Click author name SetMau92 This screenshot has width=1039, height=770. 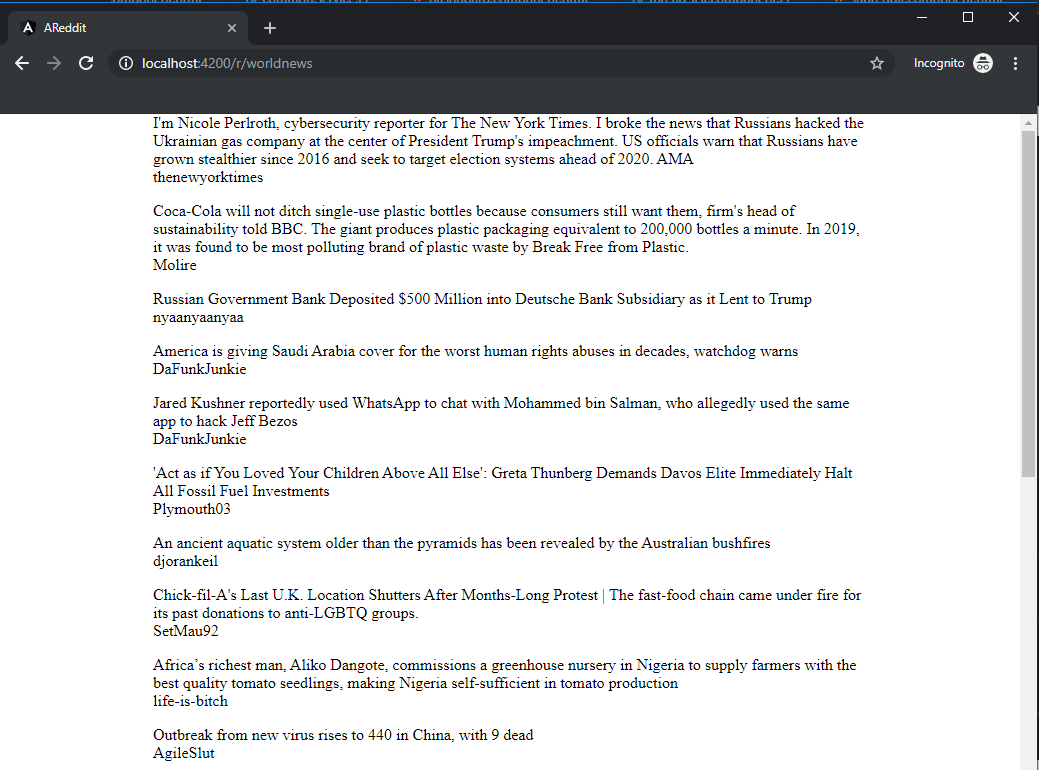point(186,630)
